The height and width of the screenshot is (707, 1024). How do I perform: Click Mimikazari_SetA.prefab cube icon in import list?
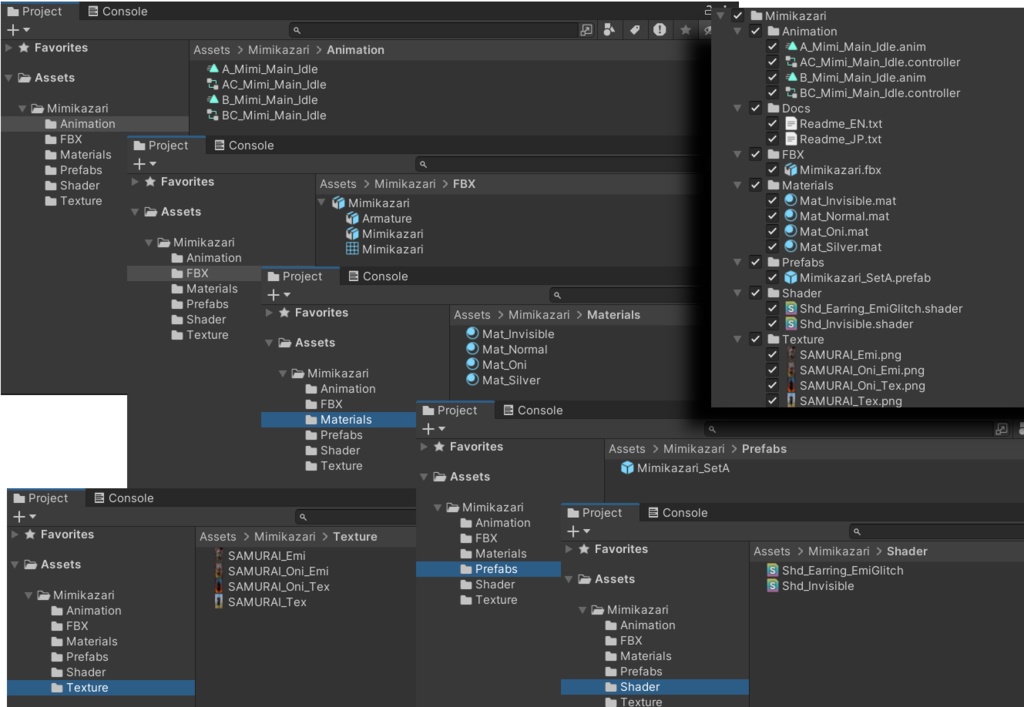click(x=791, y=277)
